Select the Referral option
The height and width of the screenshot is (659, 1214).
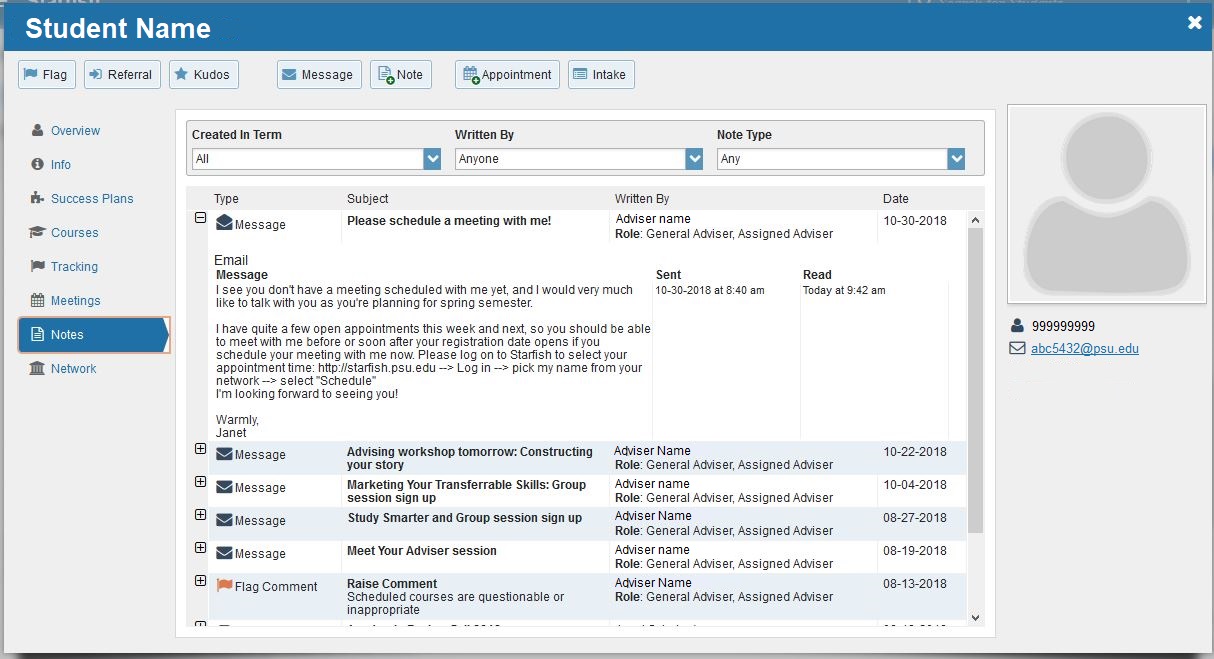click(122, 73)
